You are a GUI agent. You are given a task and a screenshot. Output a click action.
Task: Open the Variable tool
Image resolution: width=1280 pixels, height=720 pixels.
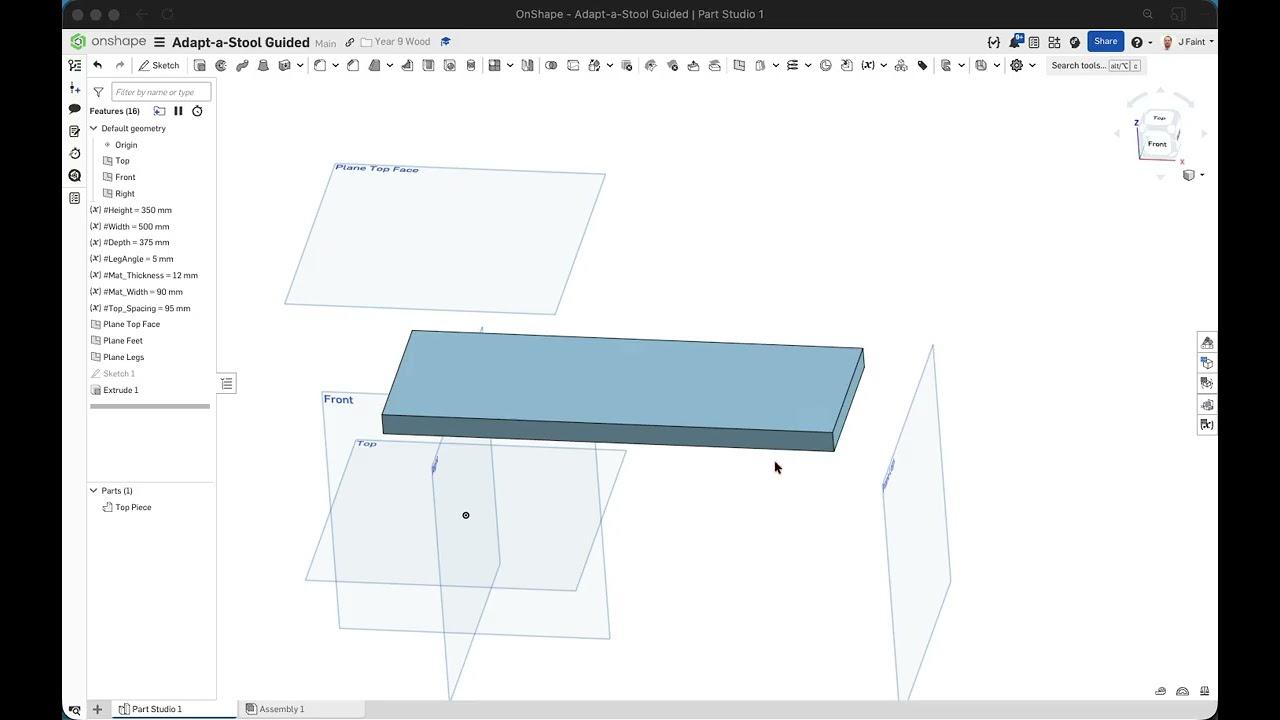tap(867, 65)
